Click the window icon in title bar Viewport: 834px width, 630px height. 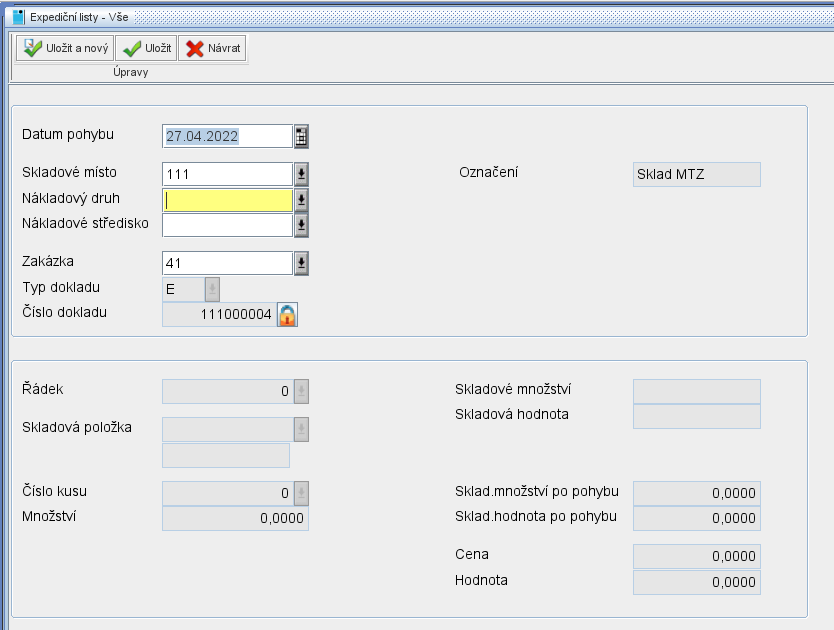point(18,17)
